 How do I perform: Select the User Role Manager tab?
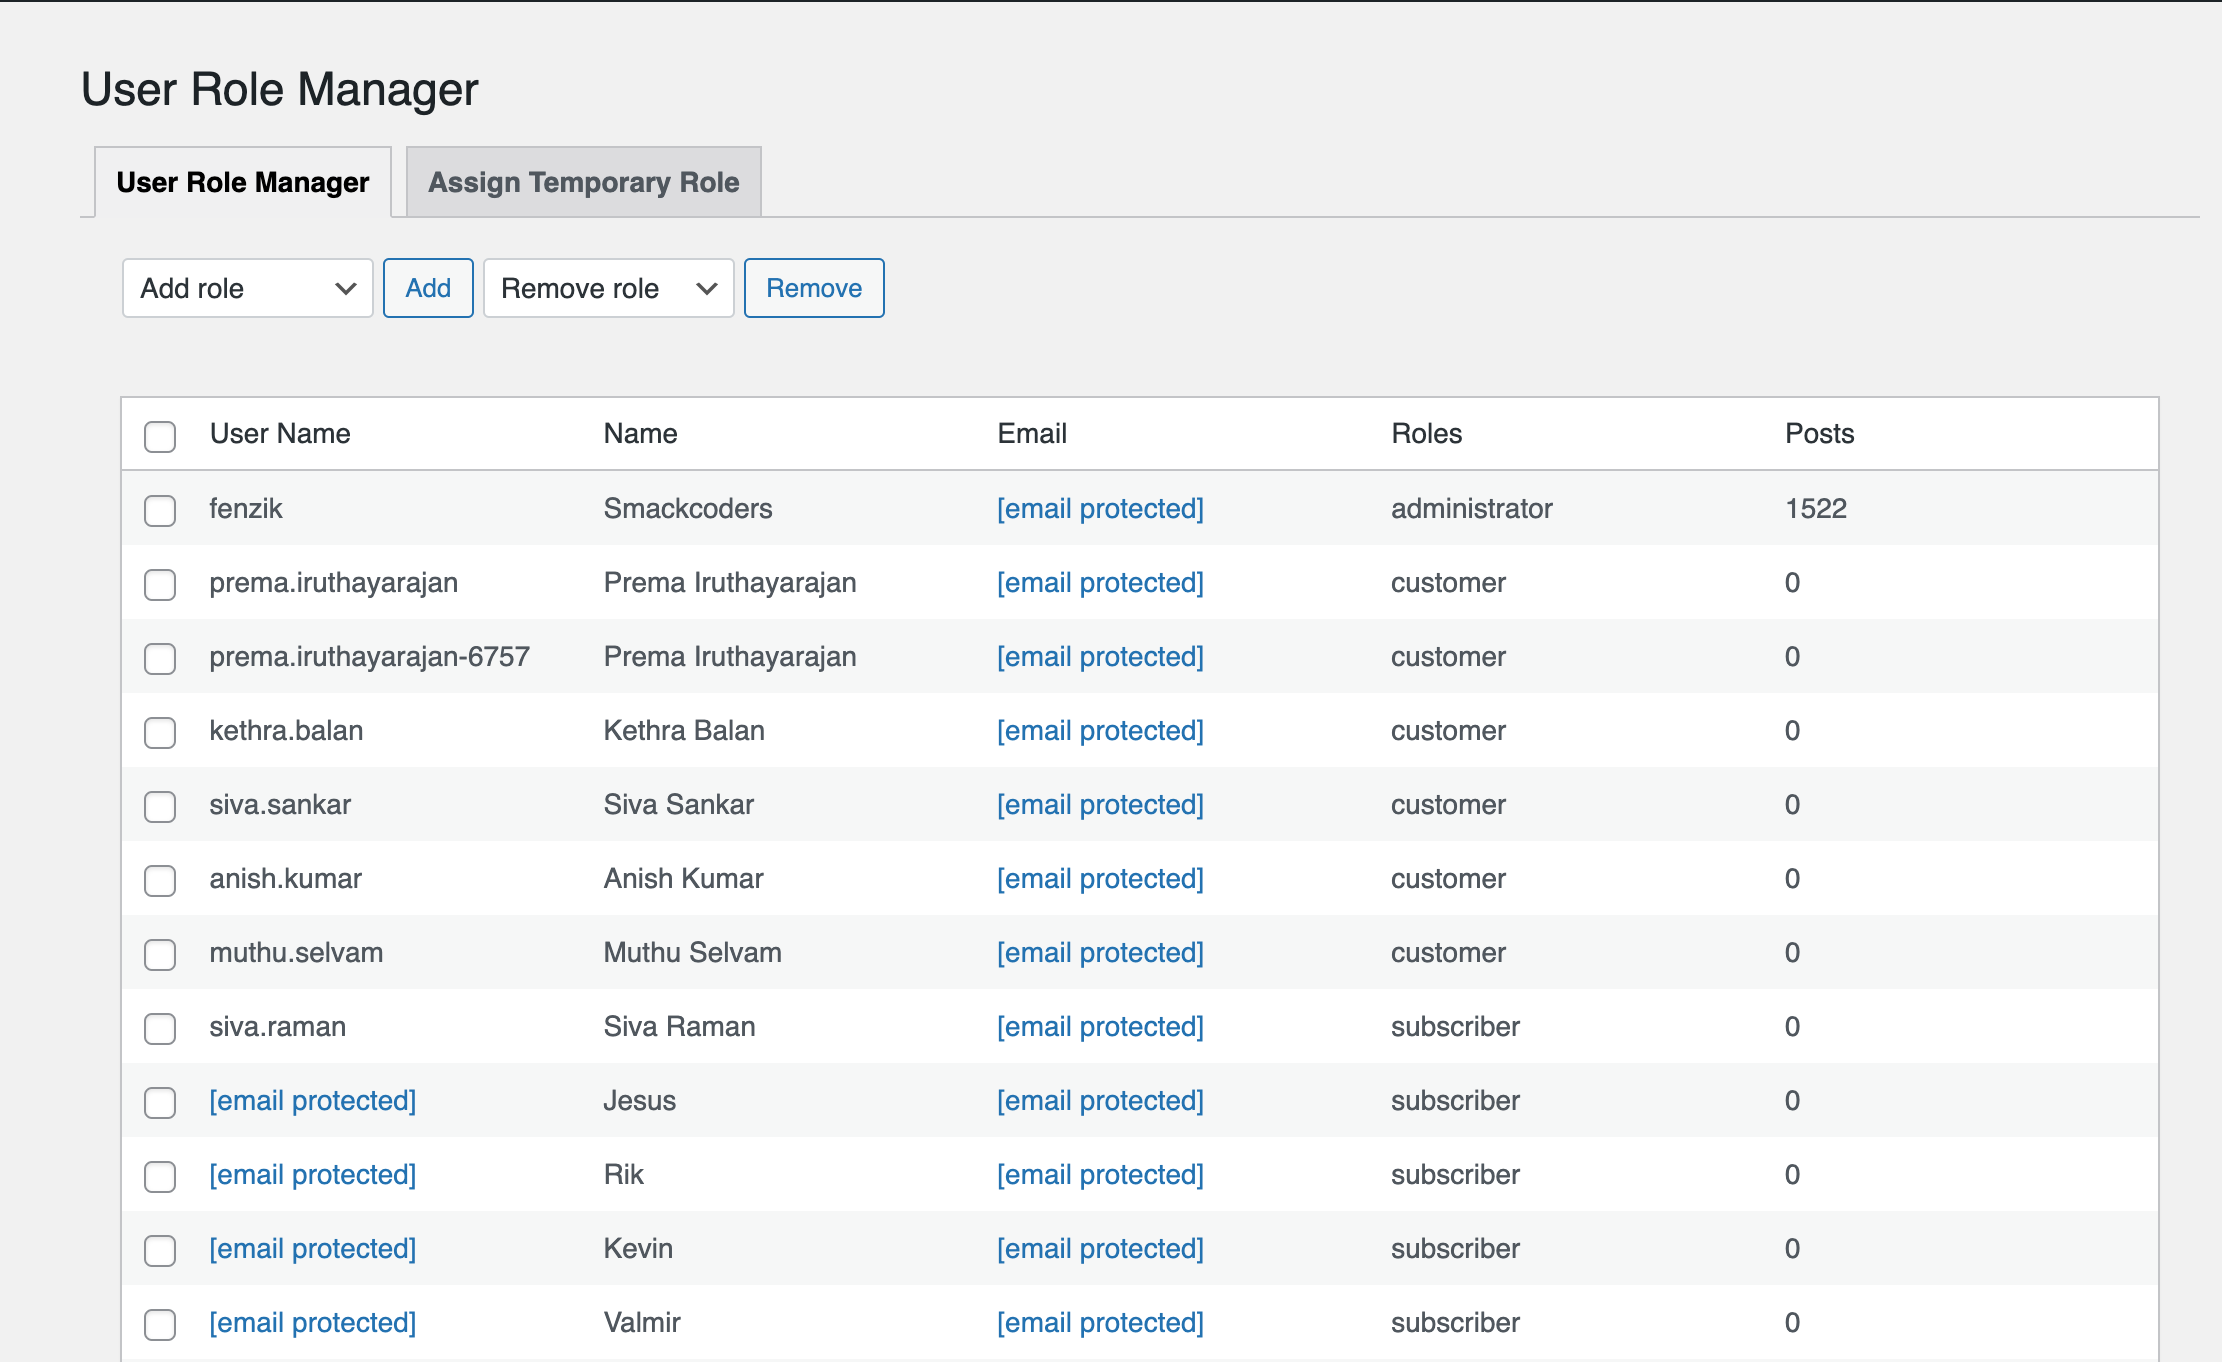click(x=242, y=181)
